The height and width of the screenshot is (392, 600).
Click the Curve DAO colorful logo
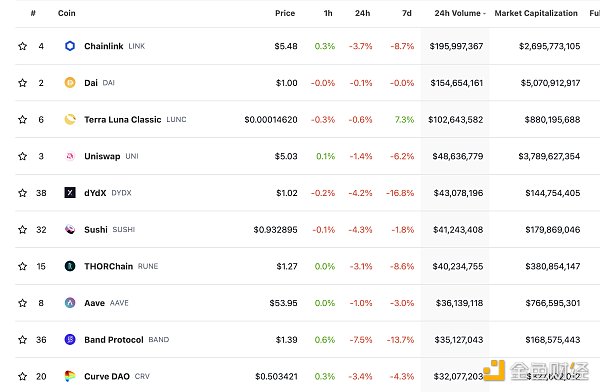click(x=70, y=376)
